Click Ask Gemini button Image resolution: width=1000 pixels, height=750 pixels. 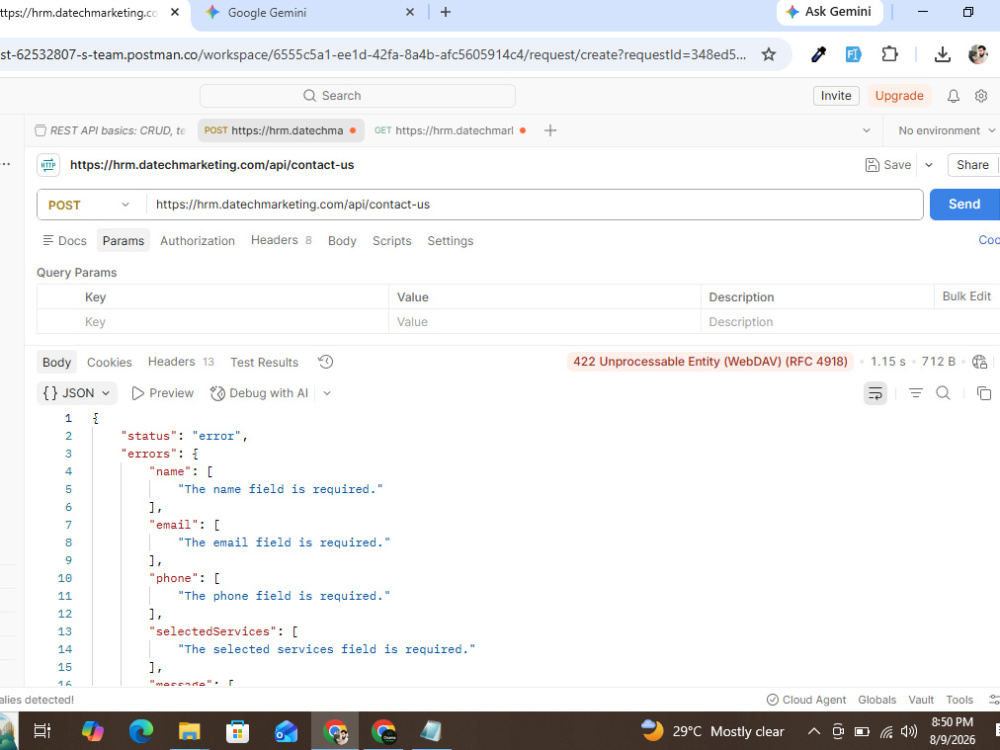[x=829, y=12]
